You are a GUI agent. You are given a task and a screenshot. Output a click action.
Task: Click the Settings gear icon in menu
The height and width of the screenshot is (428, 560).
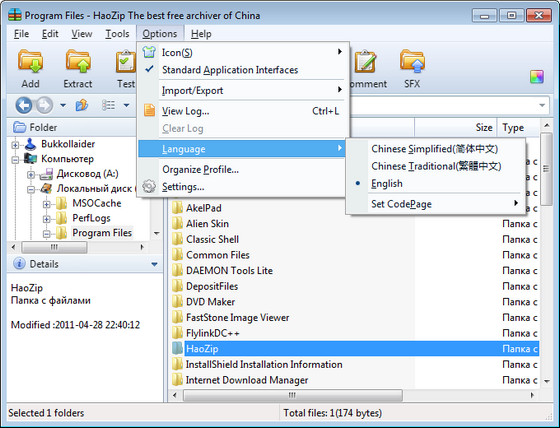click(x=149, y=186)
